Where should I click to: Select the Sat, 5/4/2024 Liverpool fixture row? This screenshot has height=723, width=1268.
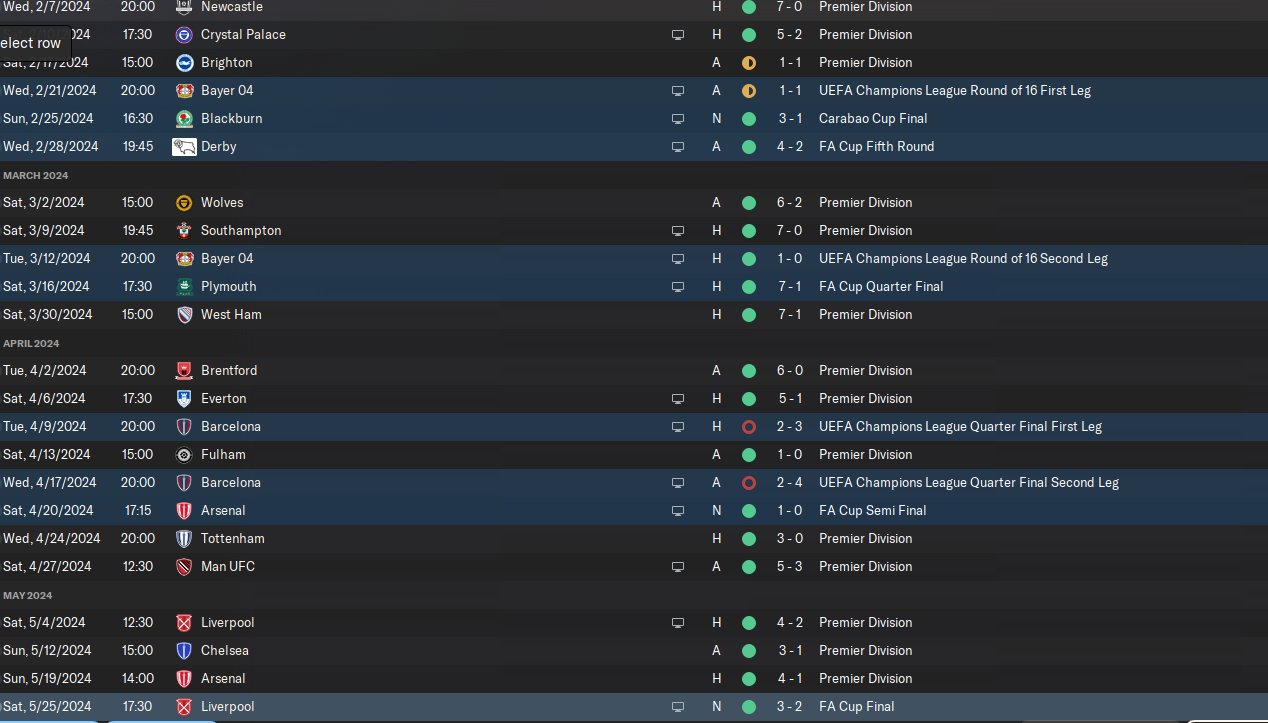tap(634, 622)
